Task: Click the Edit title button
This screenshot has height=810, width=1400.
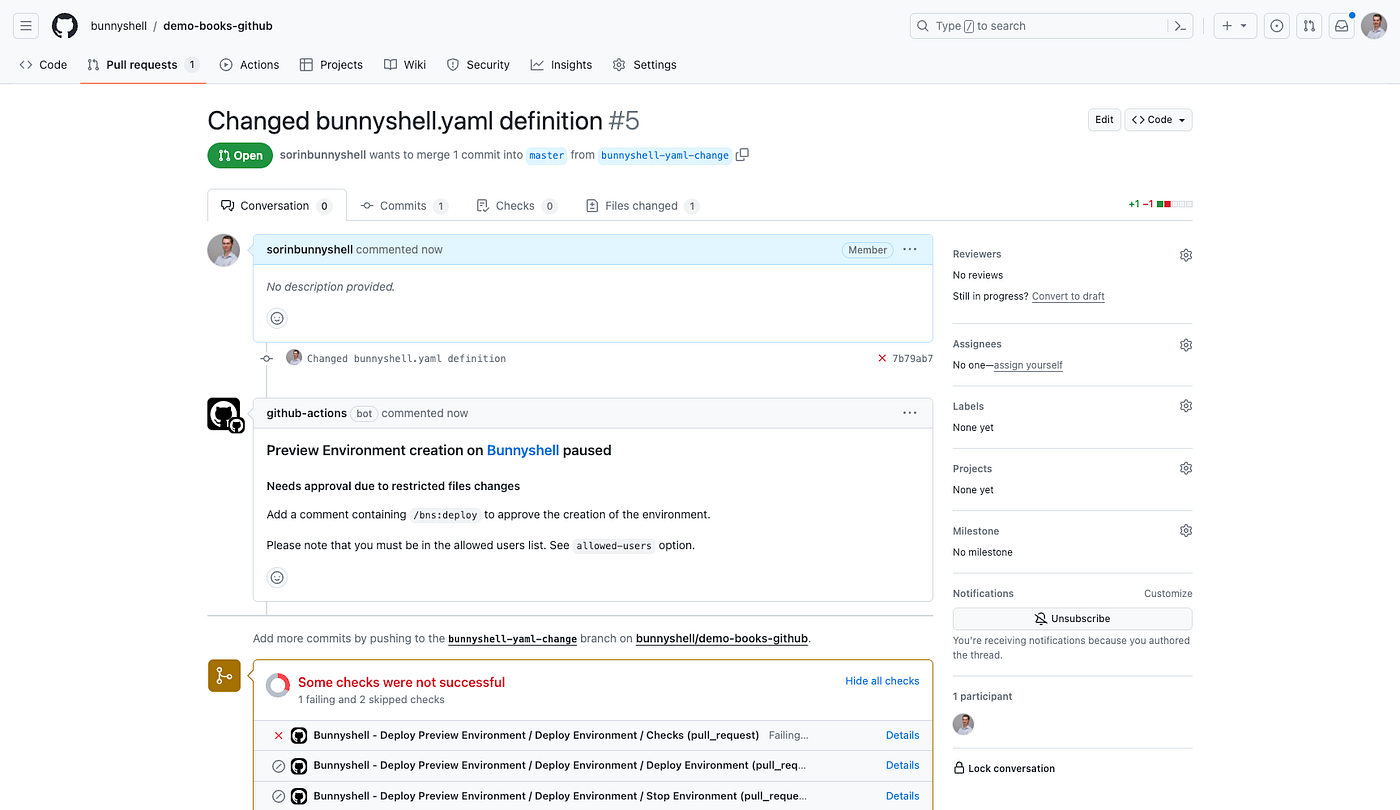Action: pos(1104,120)
